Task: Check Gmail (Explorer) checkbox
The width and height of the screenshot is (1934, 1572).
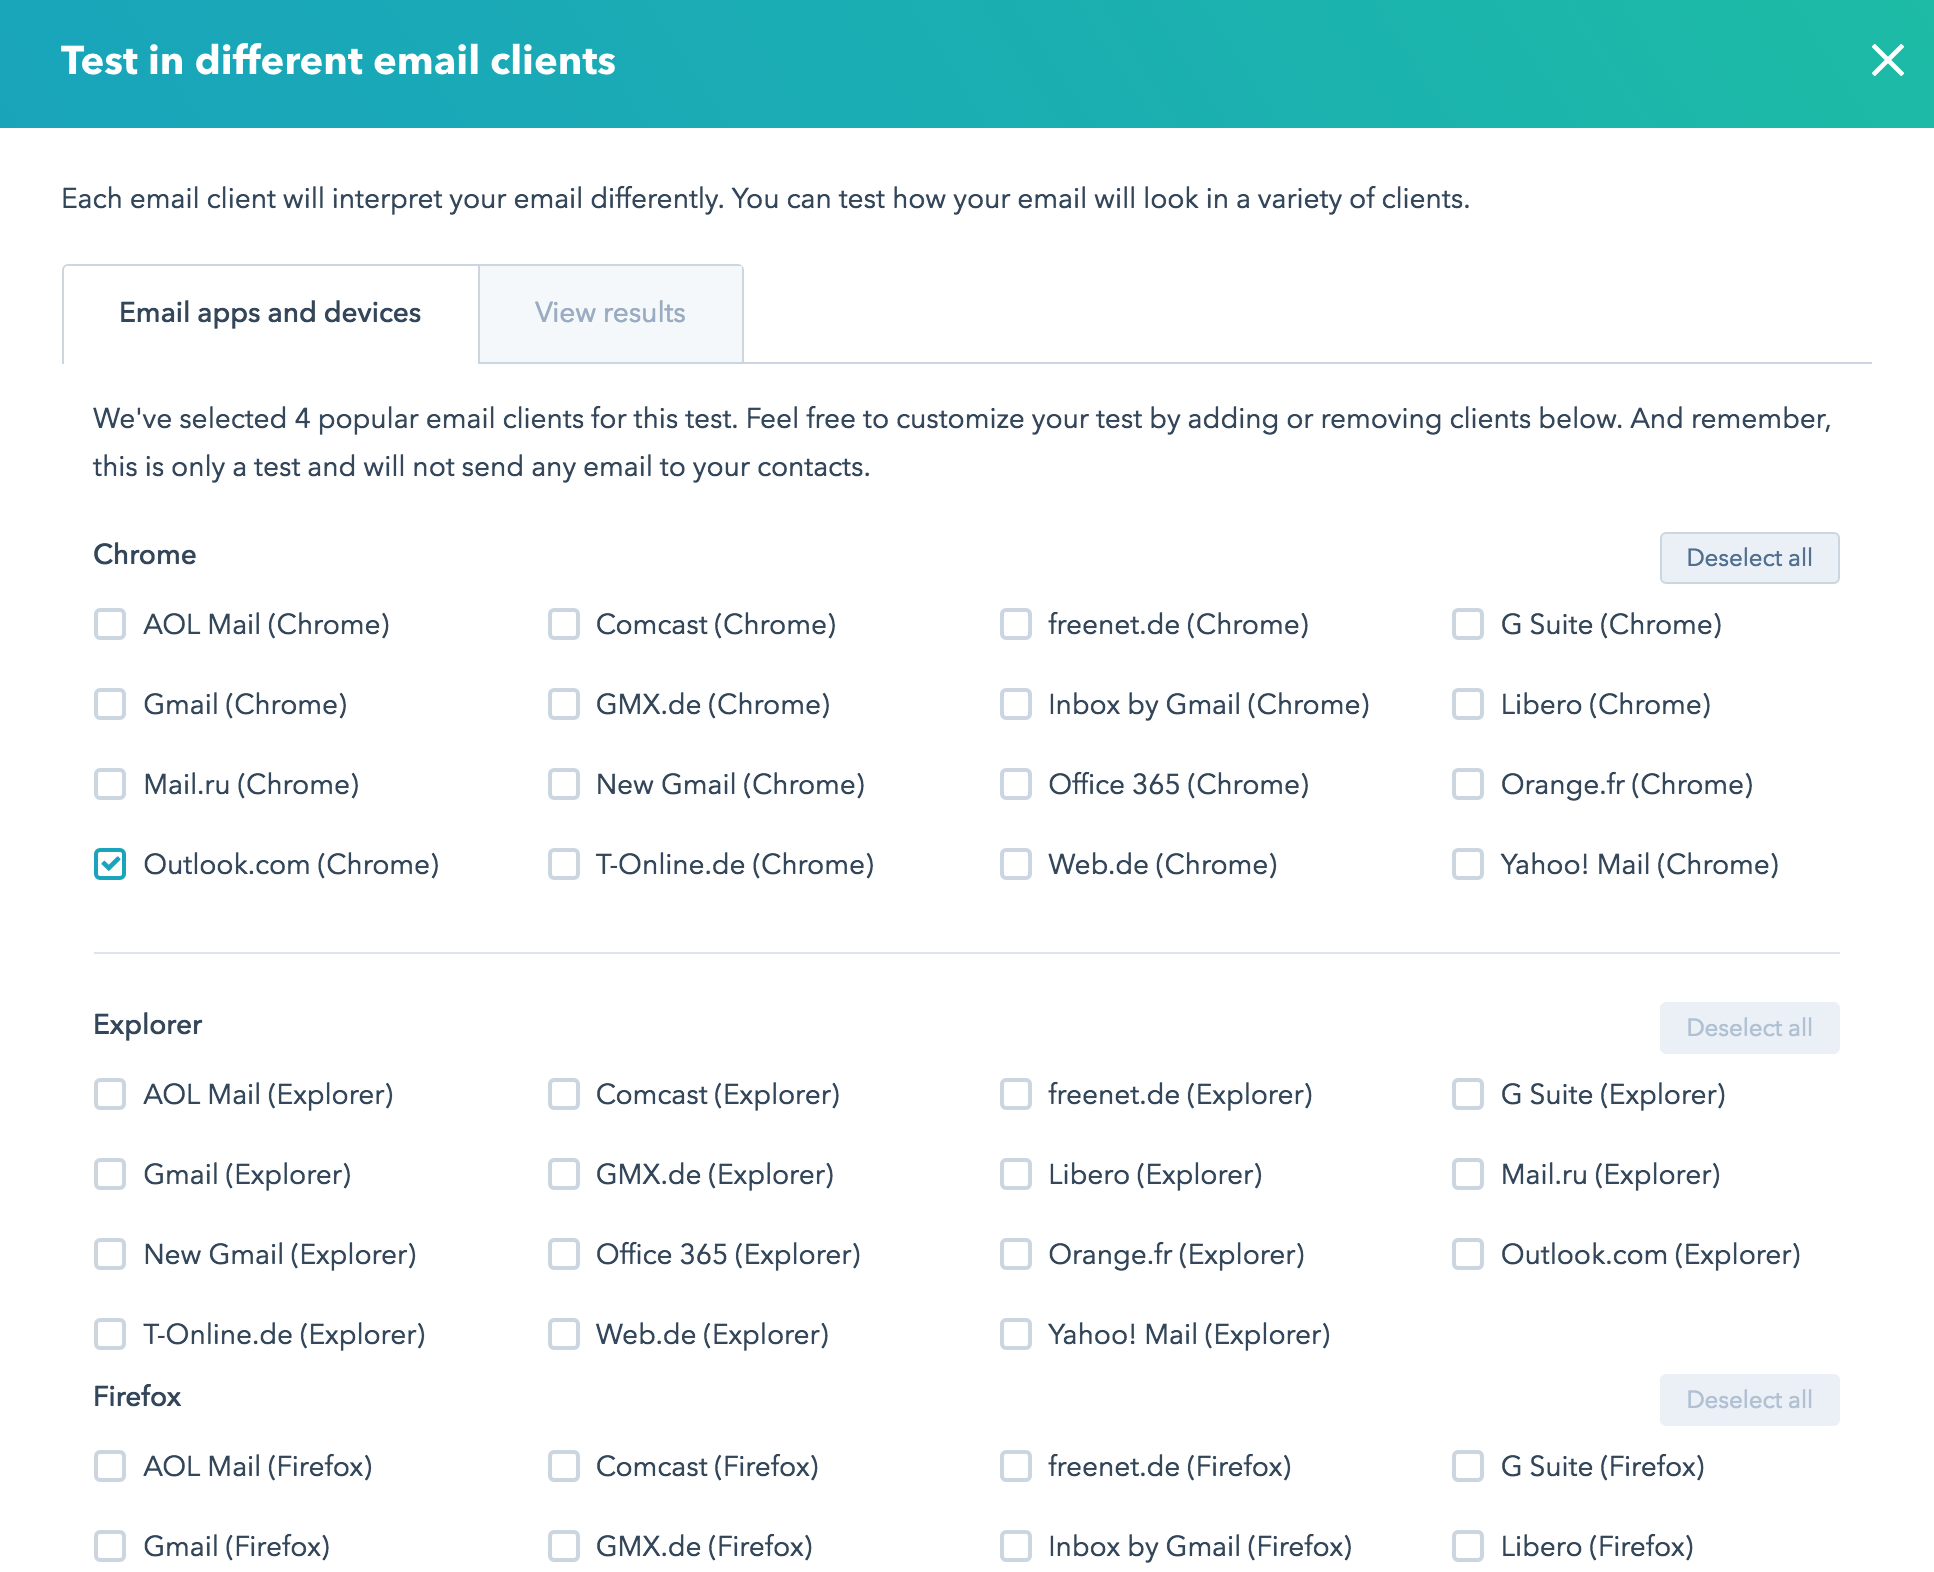Action: click(x=110, y=1174)
